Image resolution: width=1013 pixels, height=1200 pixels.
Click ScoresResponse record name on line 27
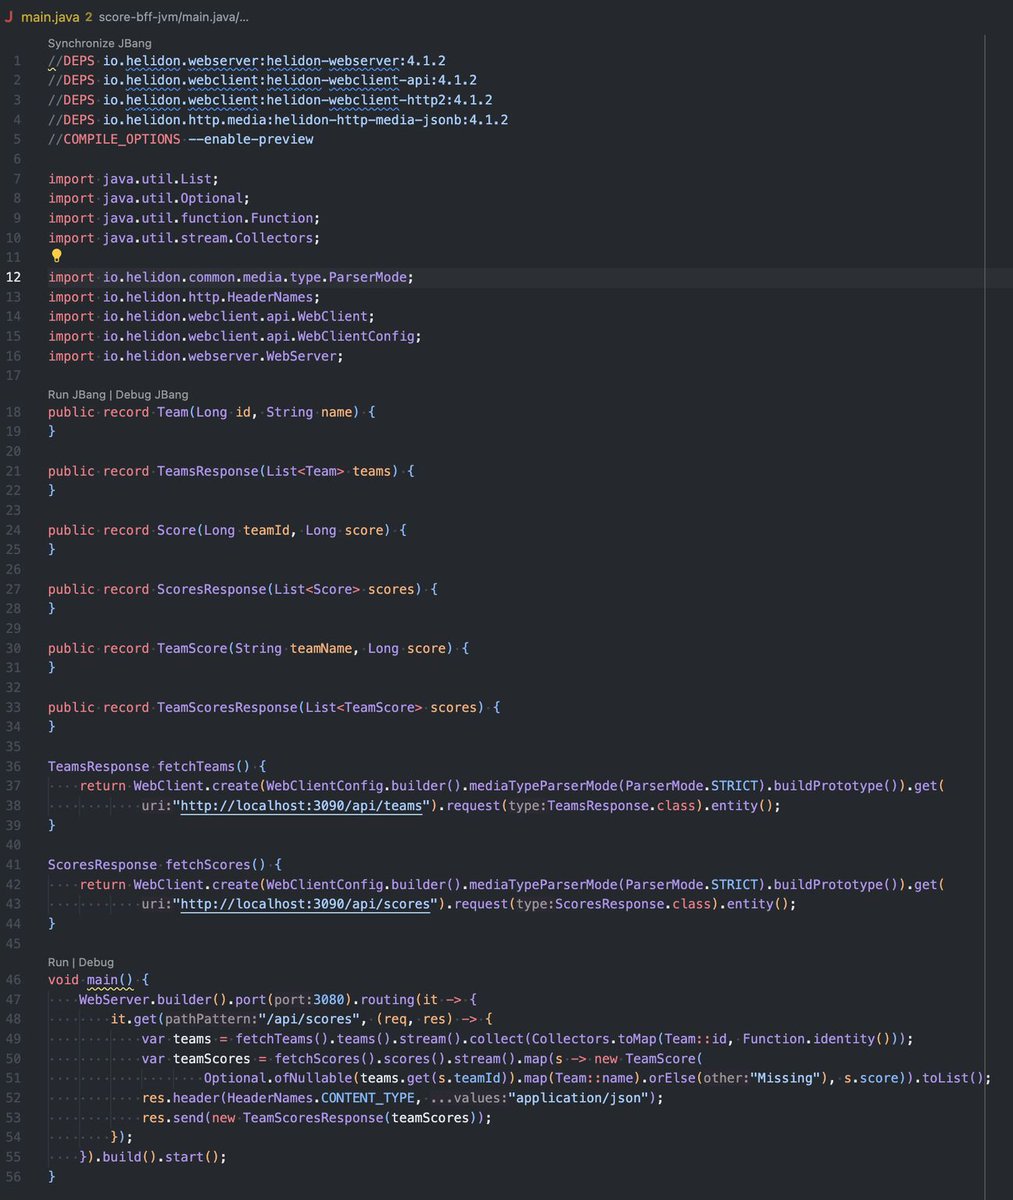(211, 589)
